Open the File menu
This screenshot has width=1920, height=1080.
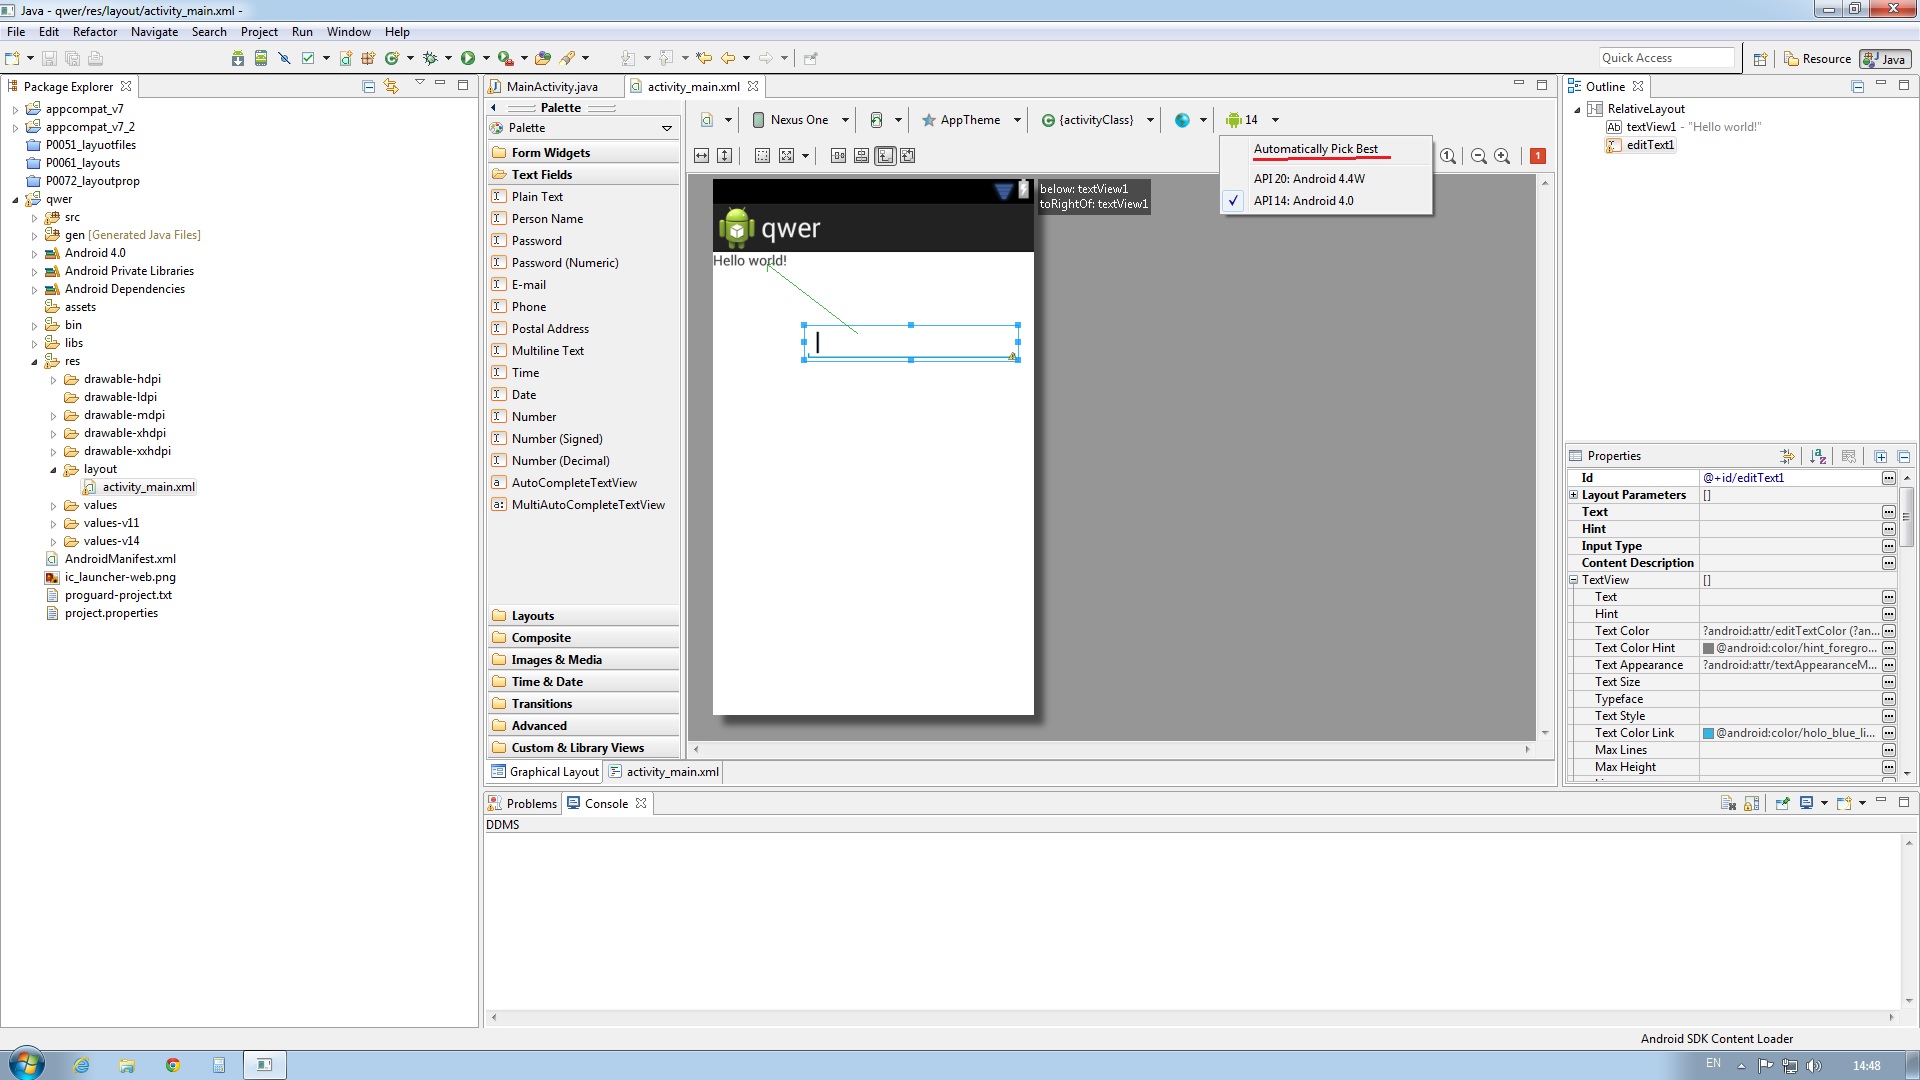16,32
